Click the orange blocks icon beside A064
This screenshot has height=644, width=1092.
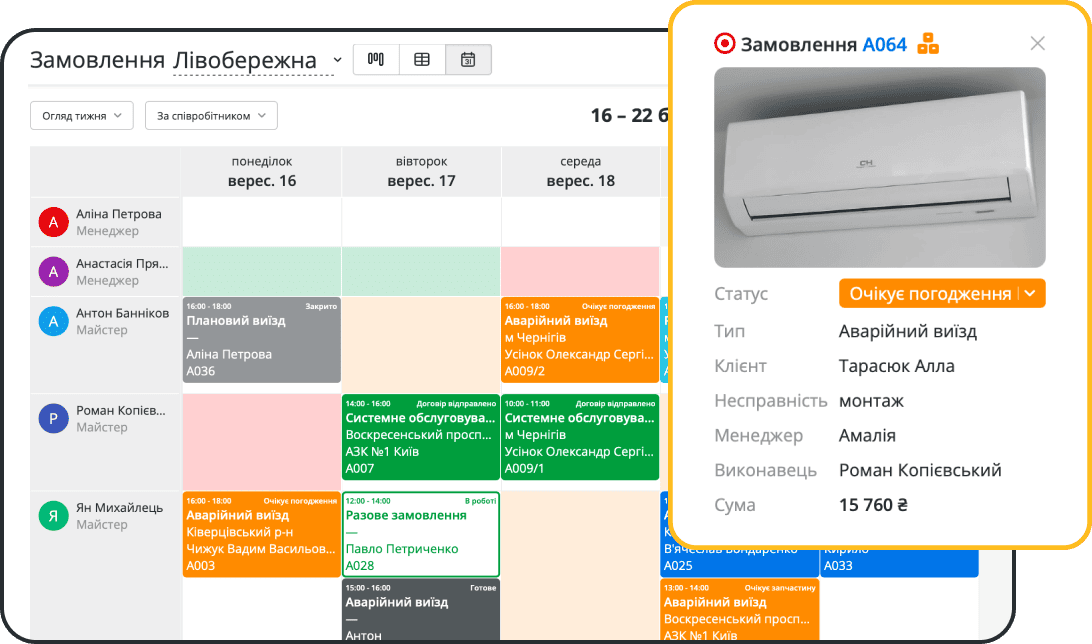pos(928,43)
